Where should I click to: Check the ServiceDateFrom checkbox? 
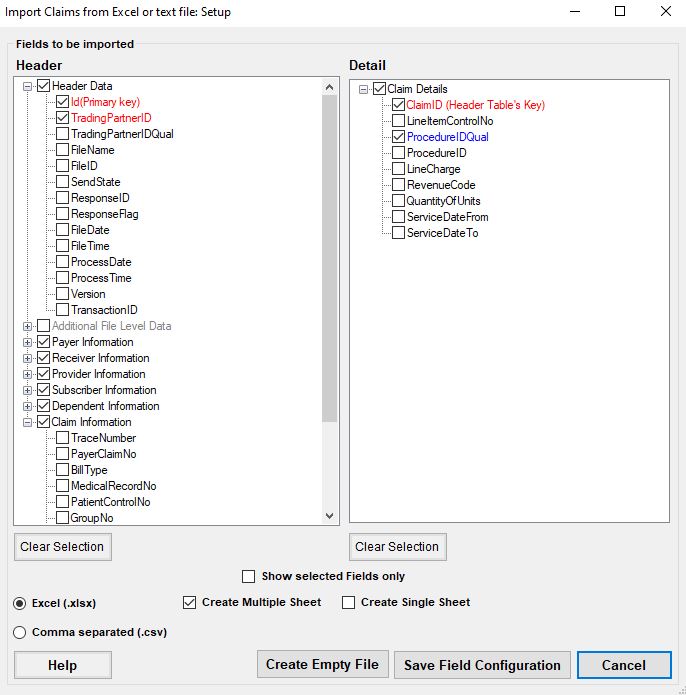tap(398, 216)
